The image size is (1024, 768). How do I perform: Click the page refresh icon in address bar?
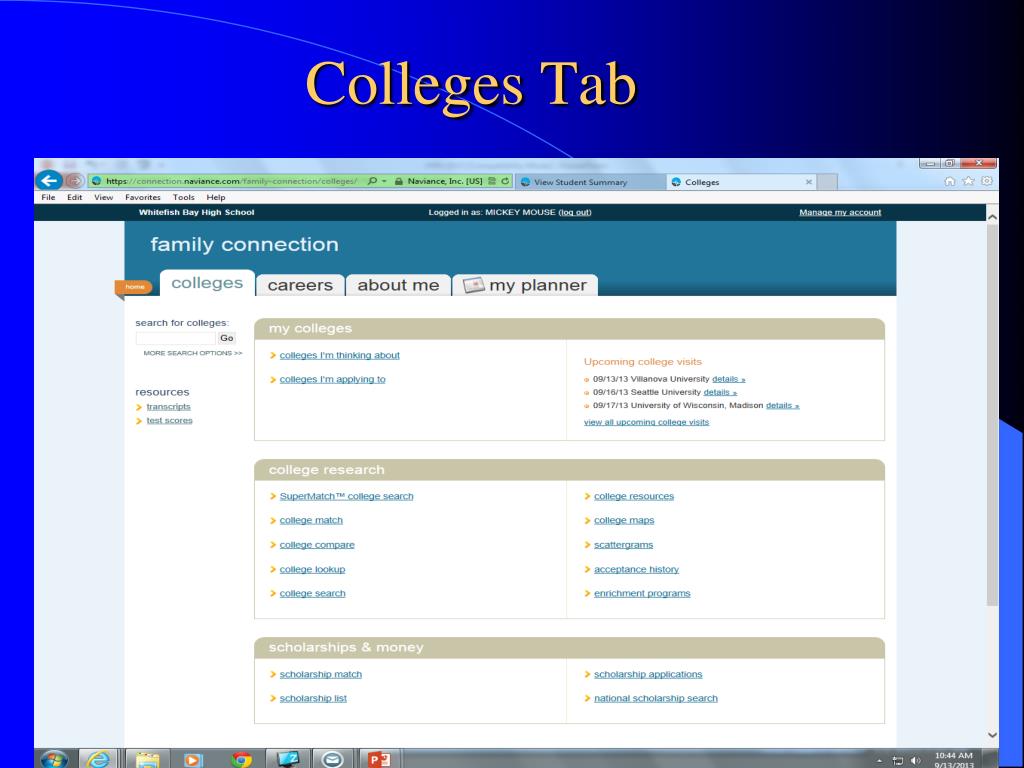pos(505,181)
